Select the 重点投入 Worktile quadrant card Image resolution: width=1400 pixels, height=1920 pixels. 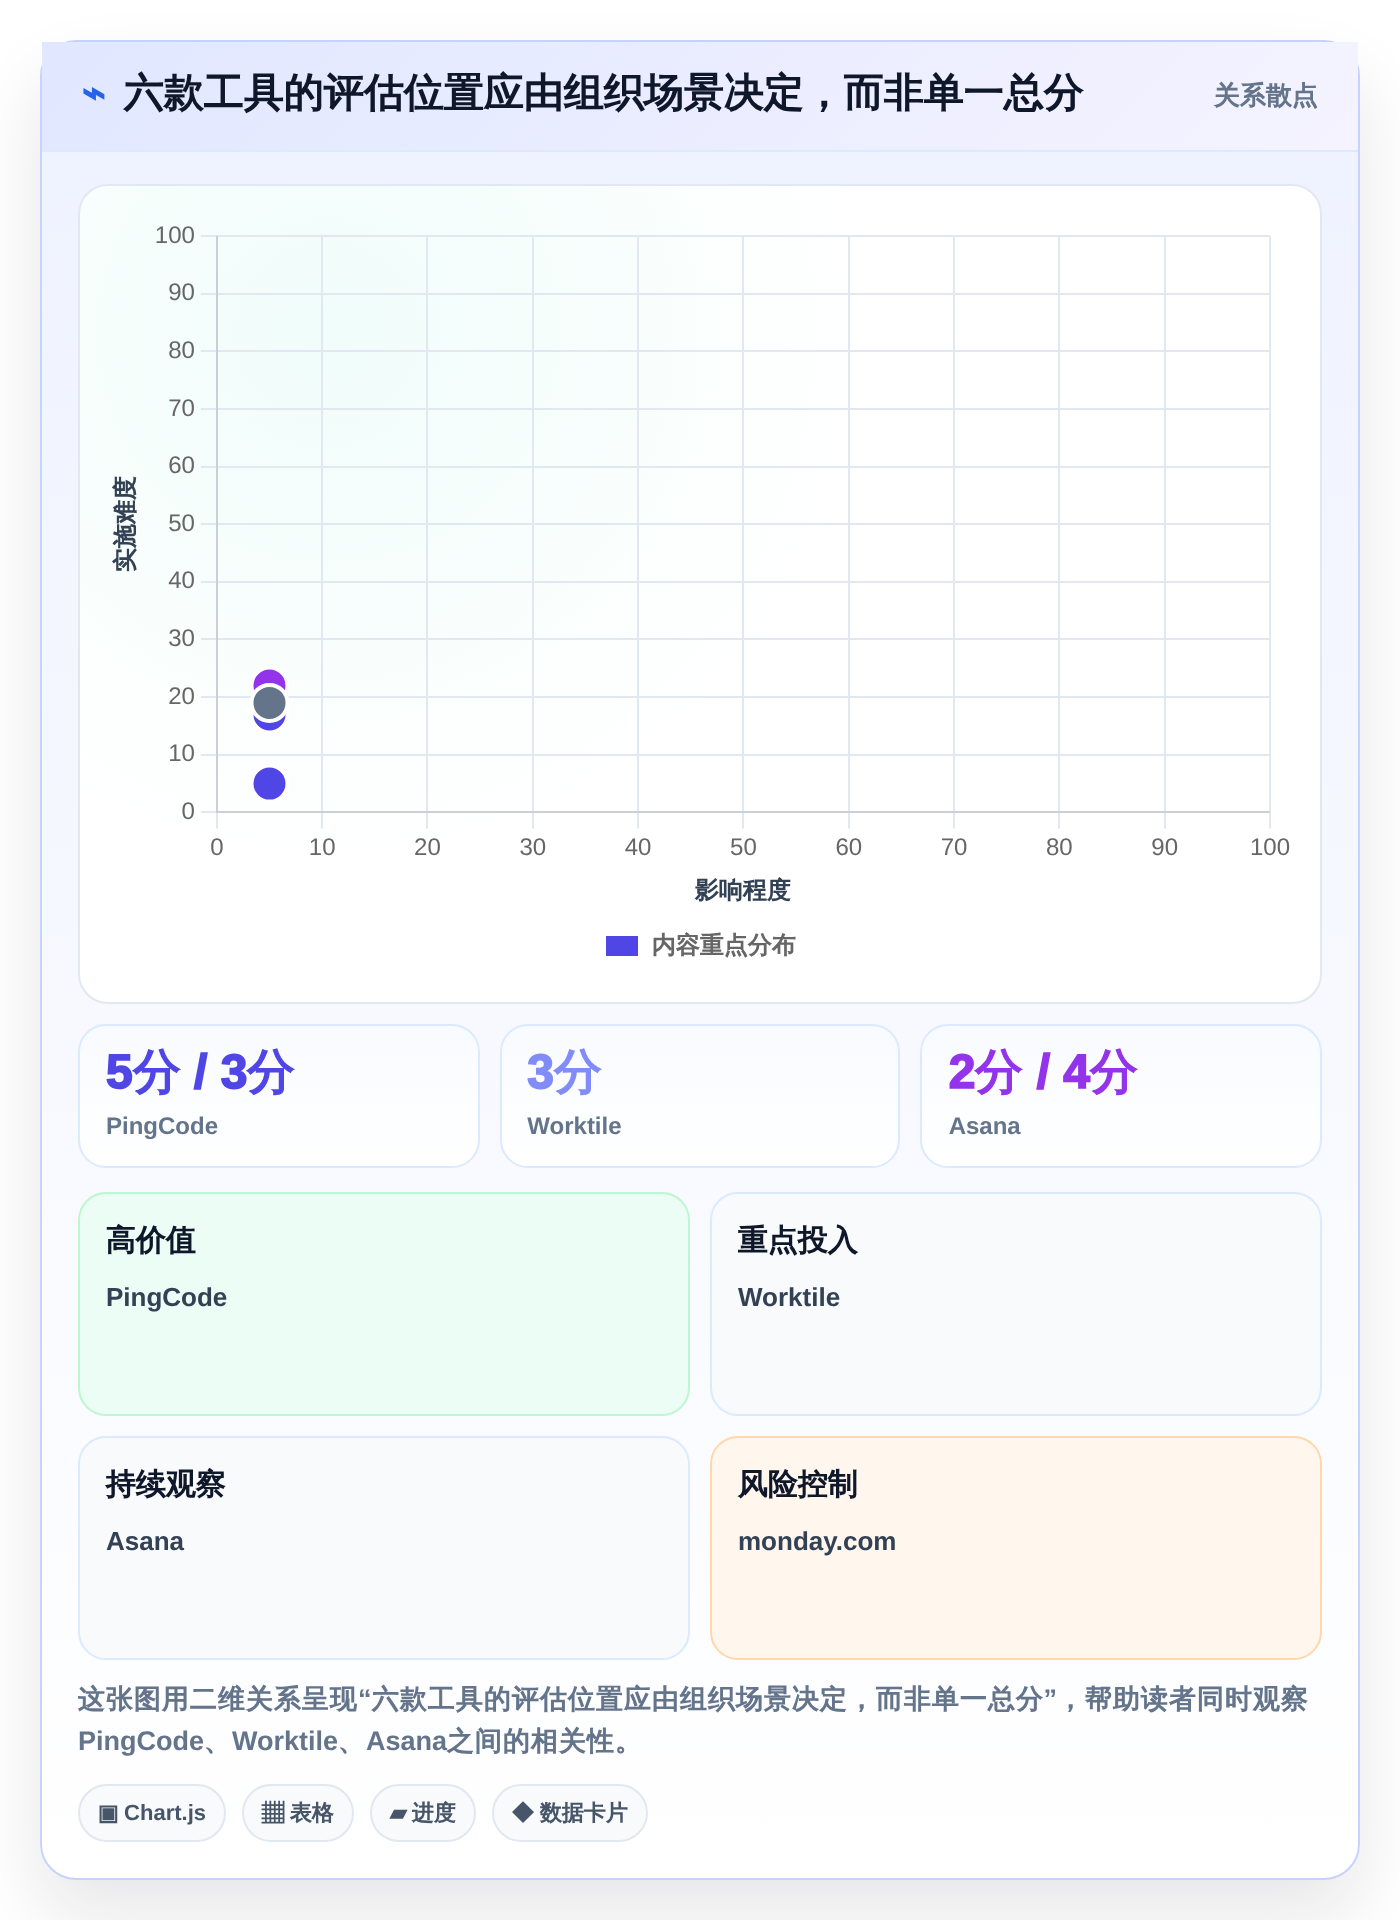1016,1304
